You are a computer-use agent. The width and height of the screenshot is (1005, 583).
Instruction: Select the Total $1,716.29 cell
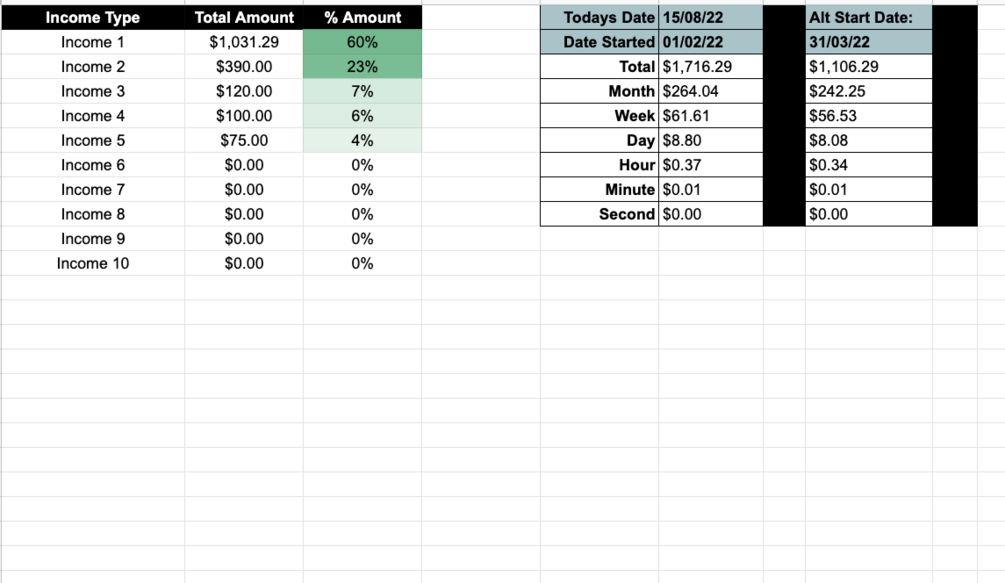point(710,67)
